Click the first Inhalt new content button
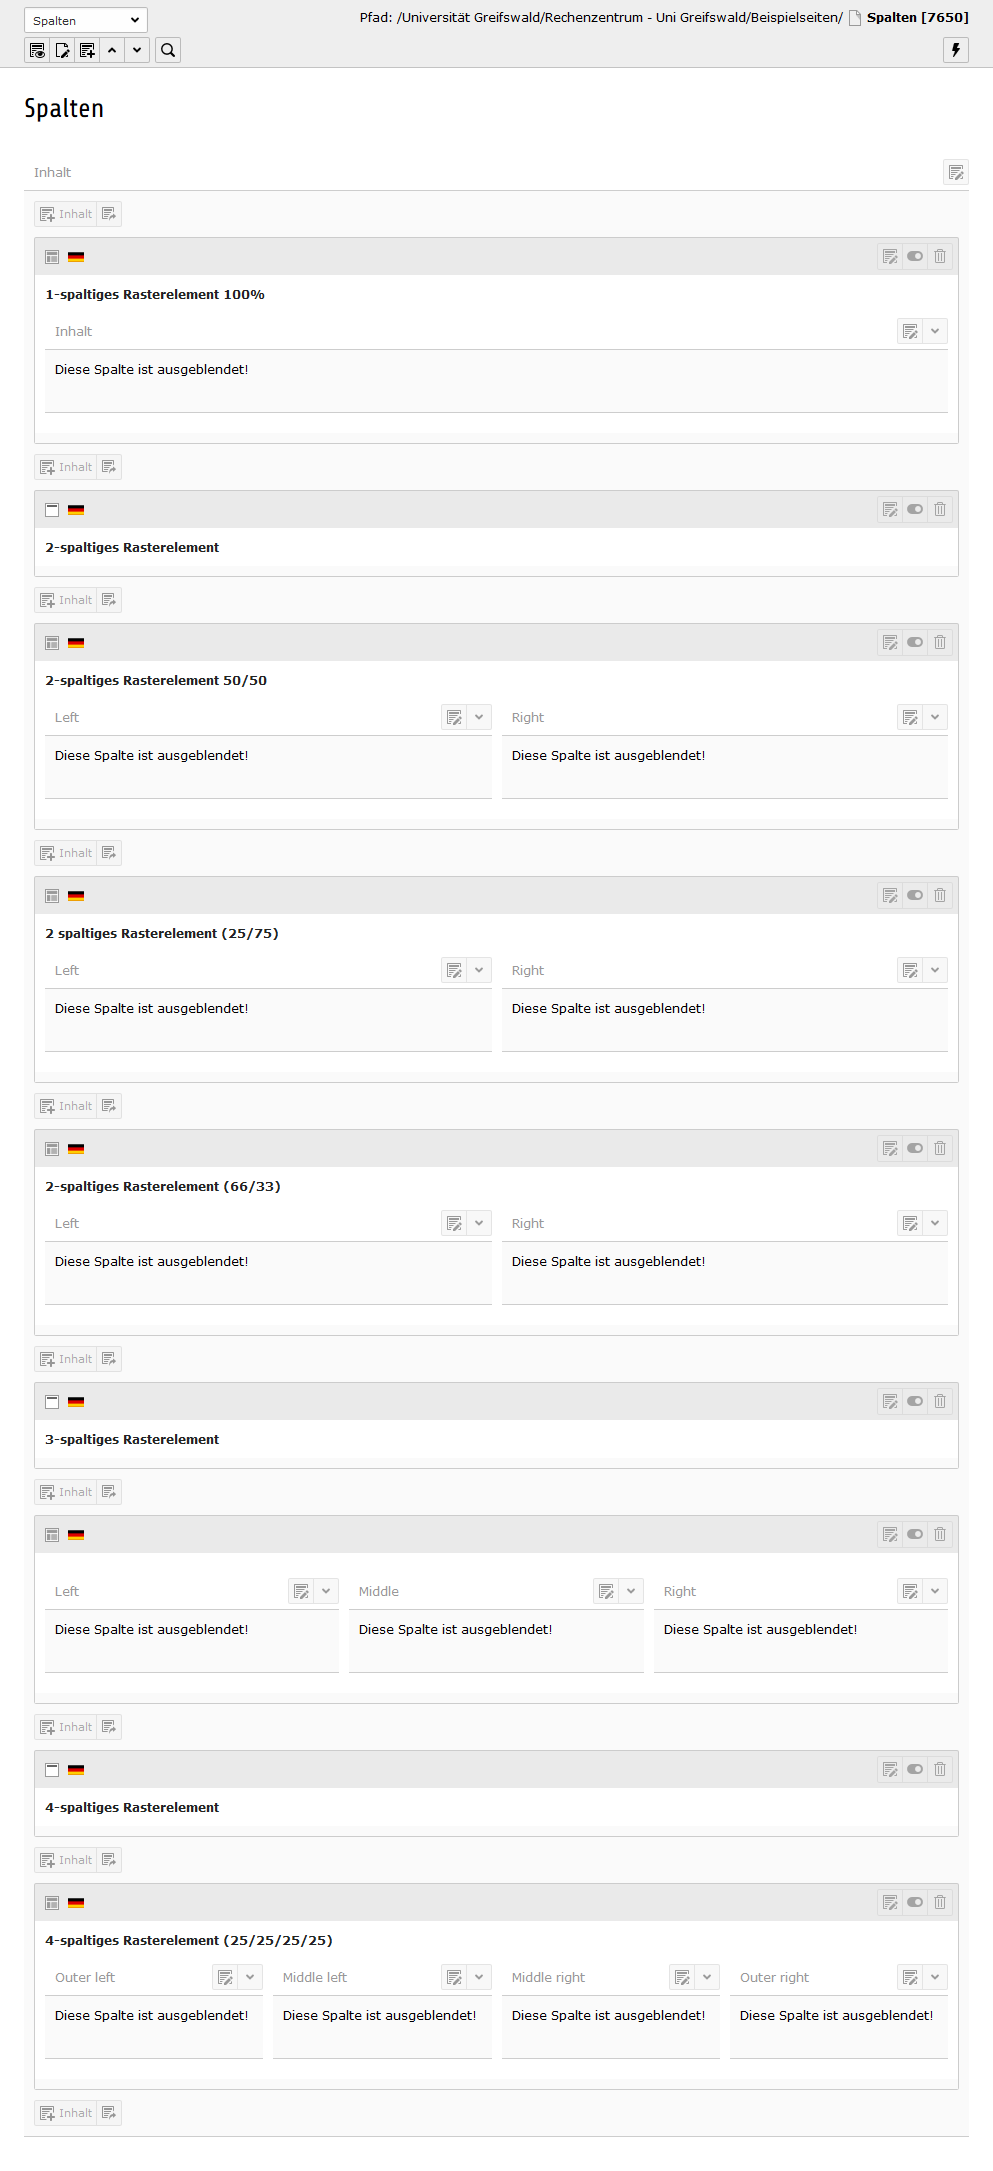The image size is (993, 2171). click(x=66, y=214)
